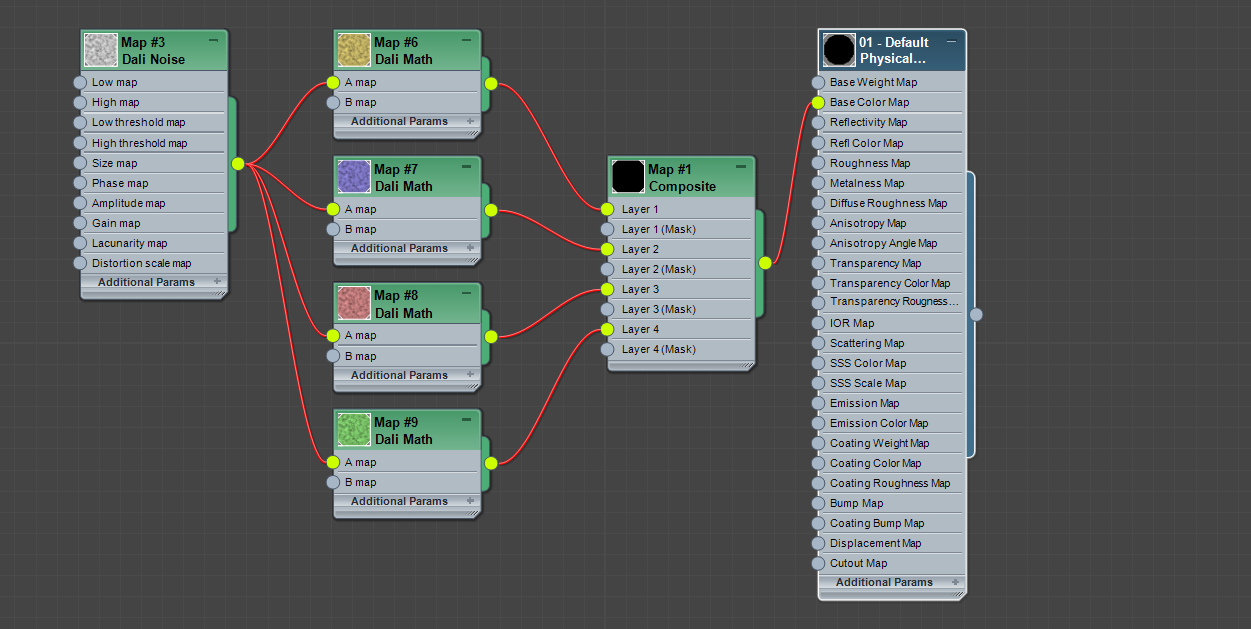Select the Gain map slot row
This screenshot has height=629, width=1251.
pos(153,223)
